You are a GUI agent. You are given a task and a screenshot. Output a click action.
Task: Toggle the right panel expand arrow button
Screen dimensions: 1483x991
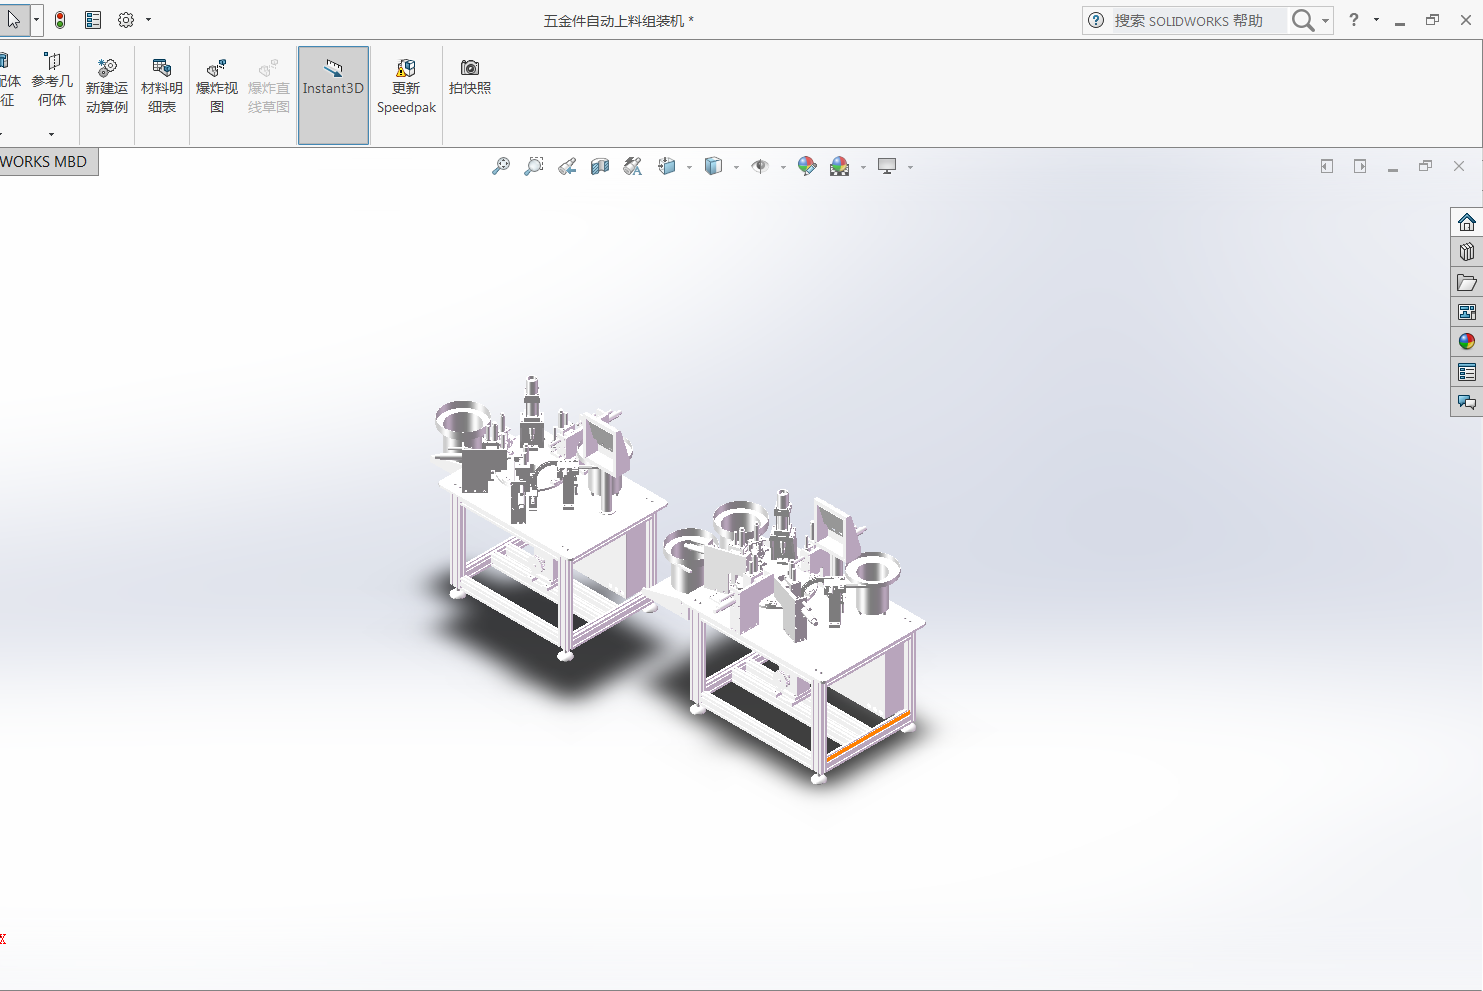(x=1360, y=167)
